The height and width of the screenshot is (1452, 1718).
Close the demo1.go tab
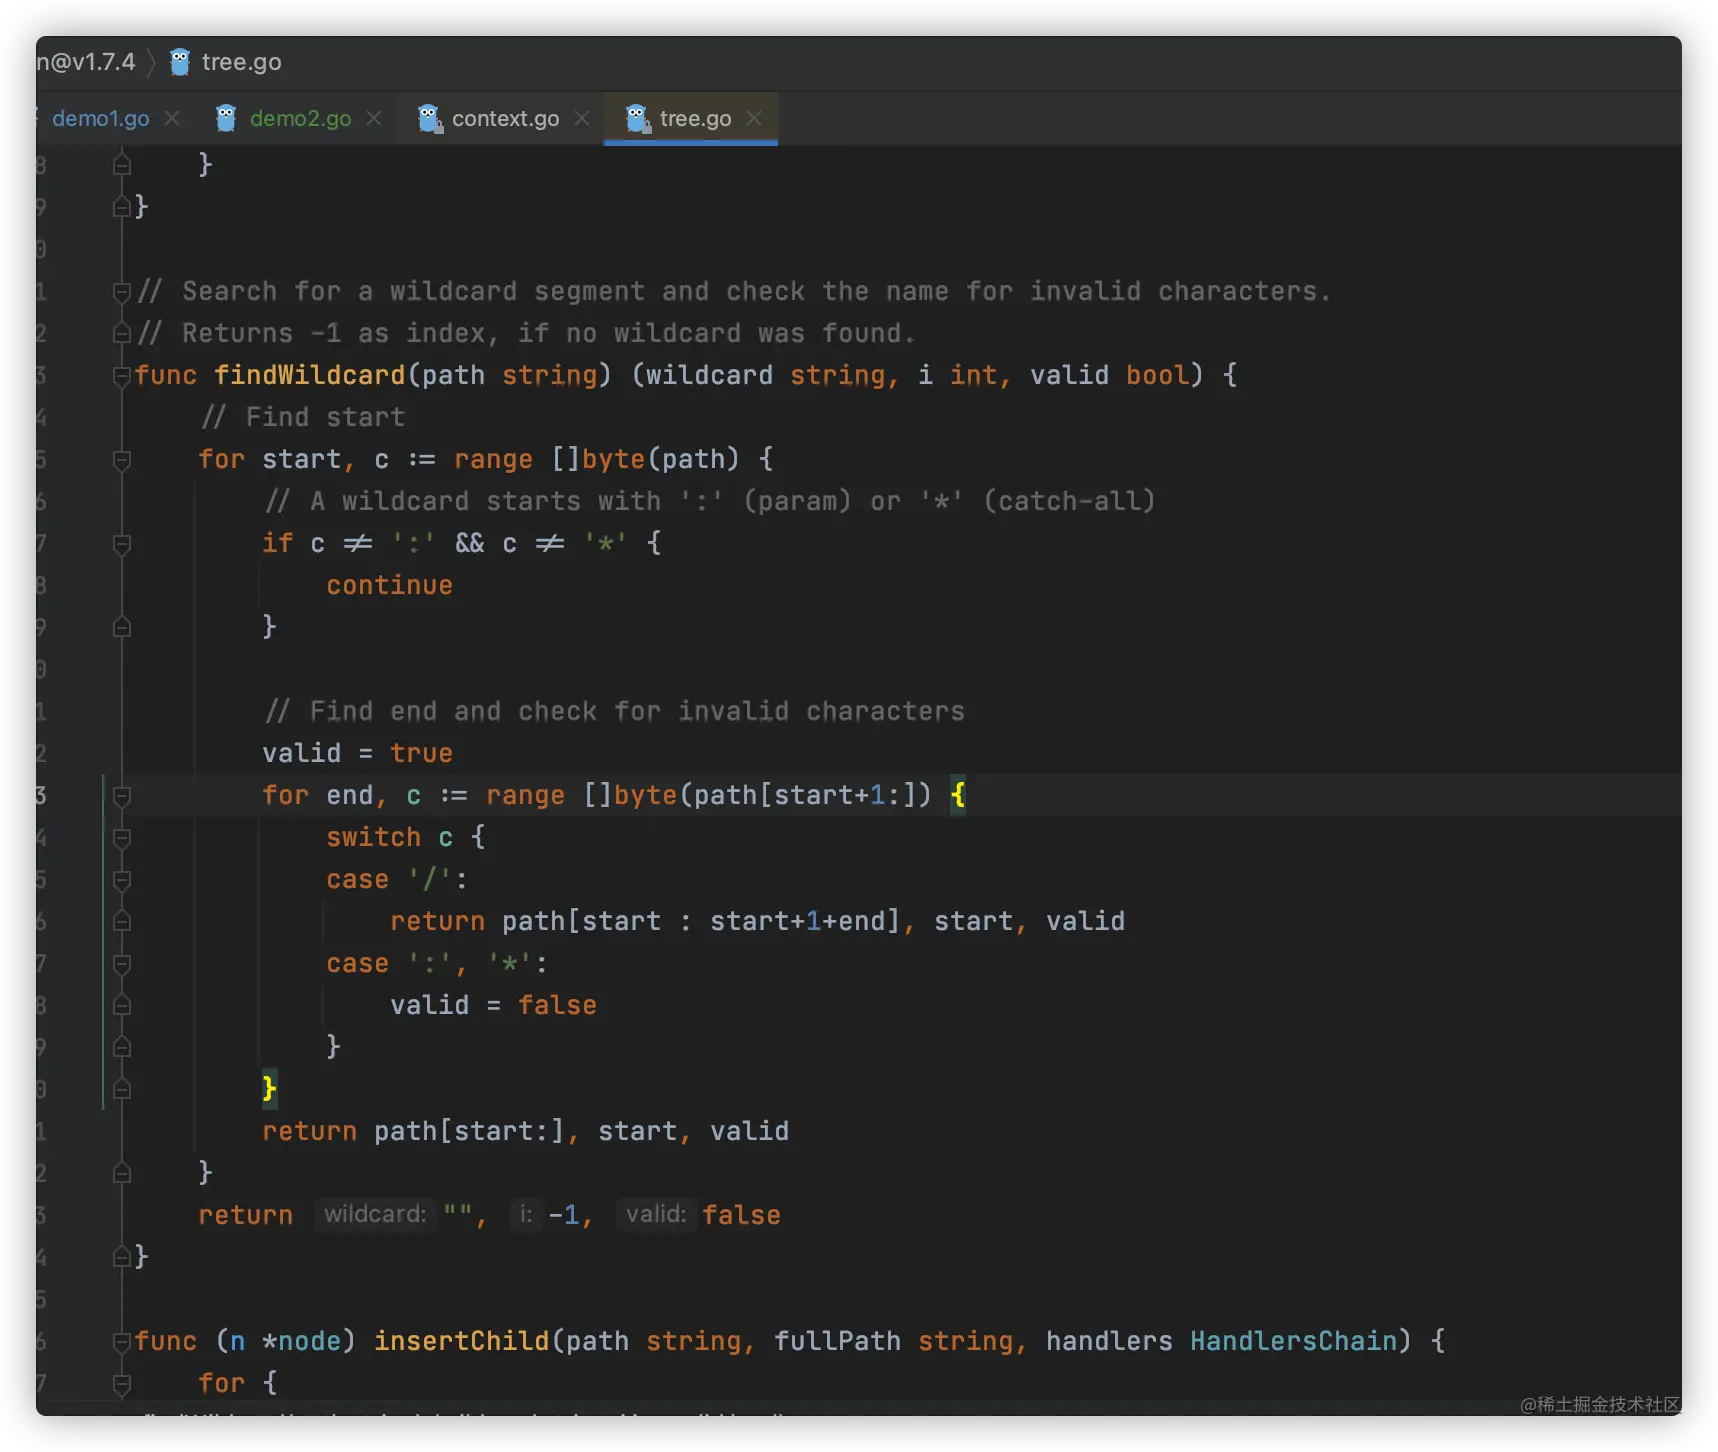tap(172, 118)
